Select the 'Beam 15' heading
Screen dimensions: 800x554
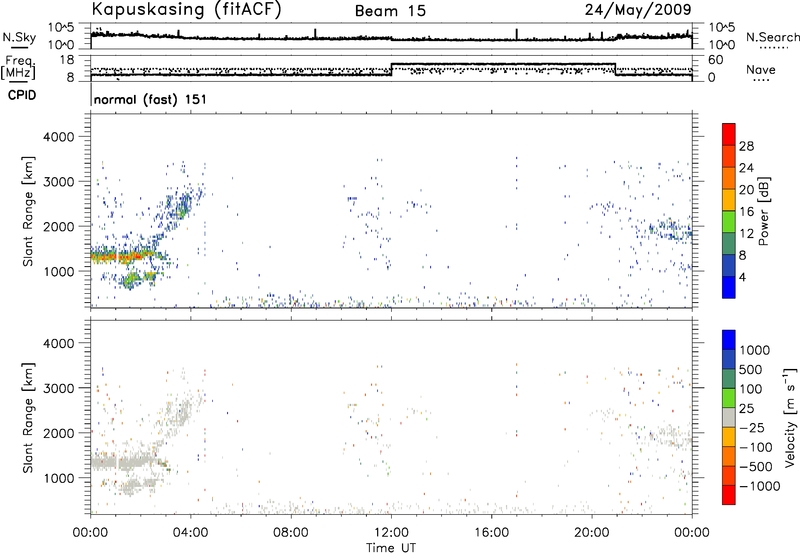coord(390,11)
